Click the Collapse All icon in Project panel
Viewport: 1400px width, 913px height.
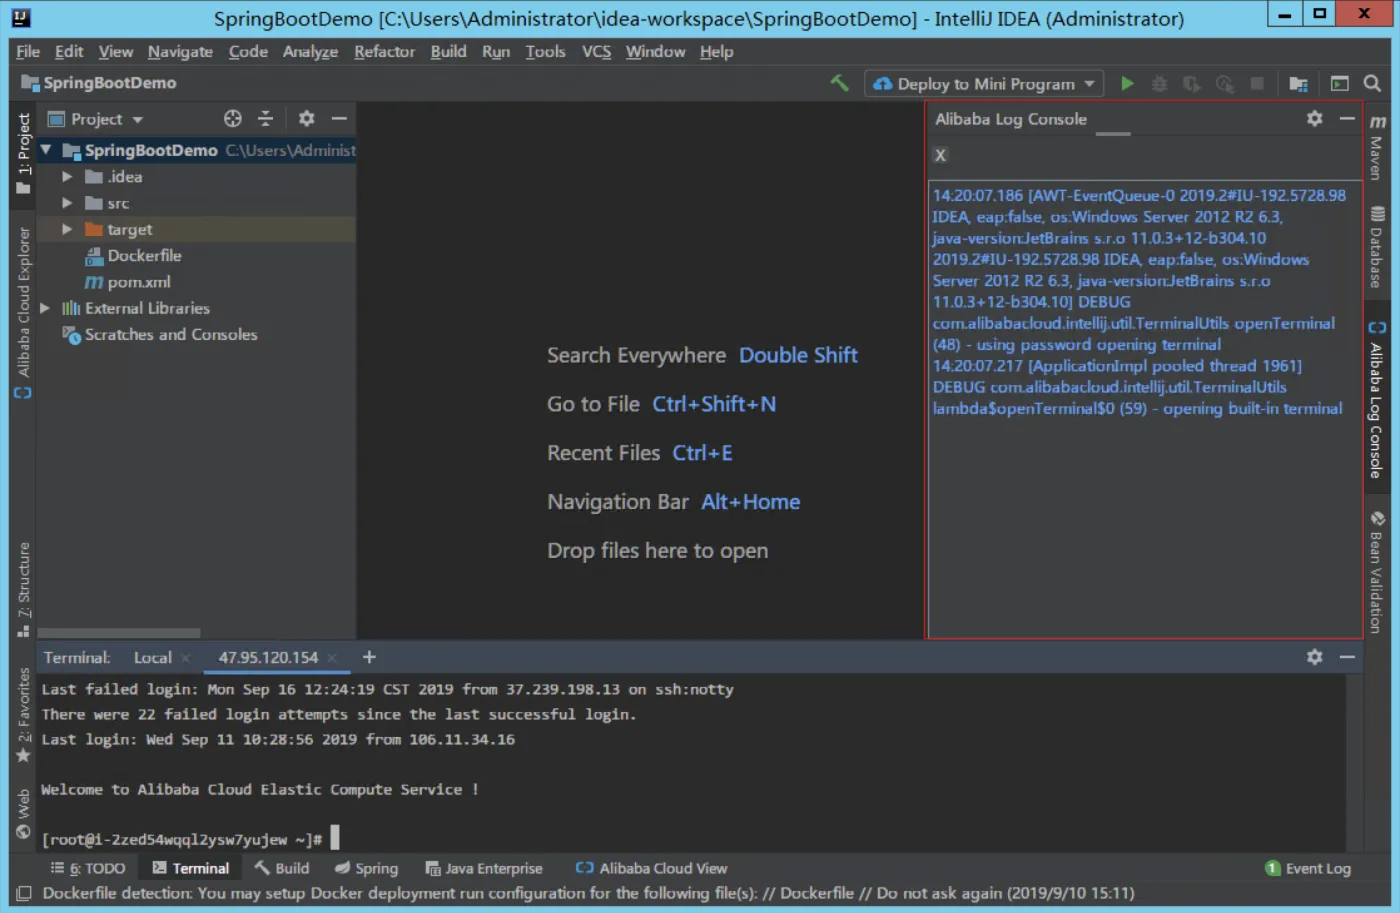tap(265, 118)
